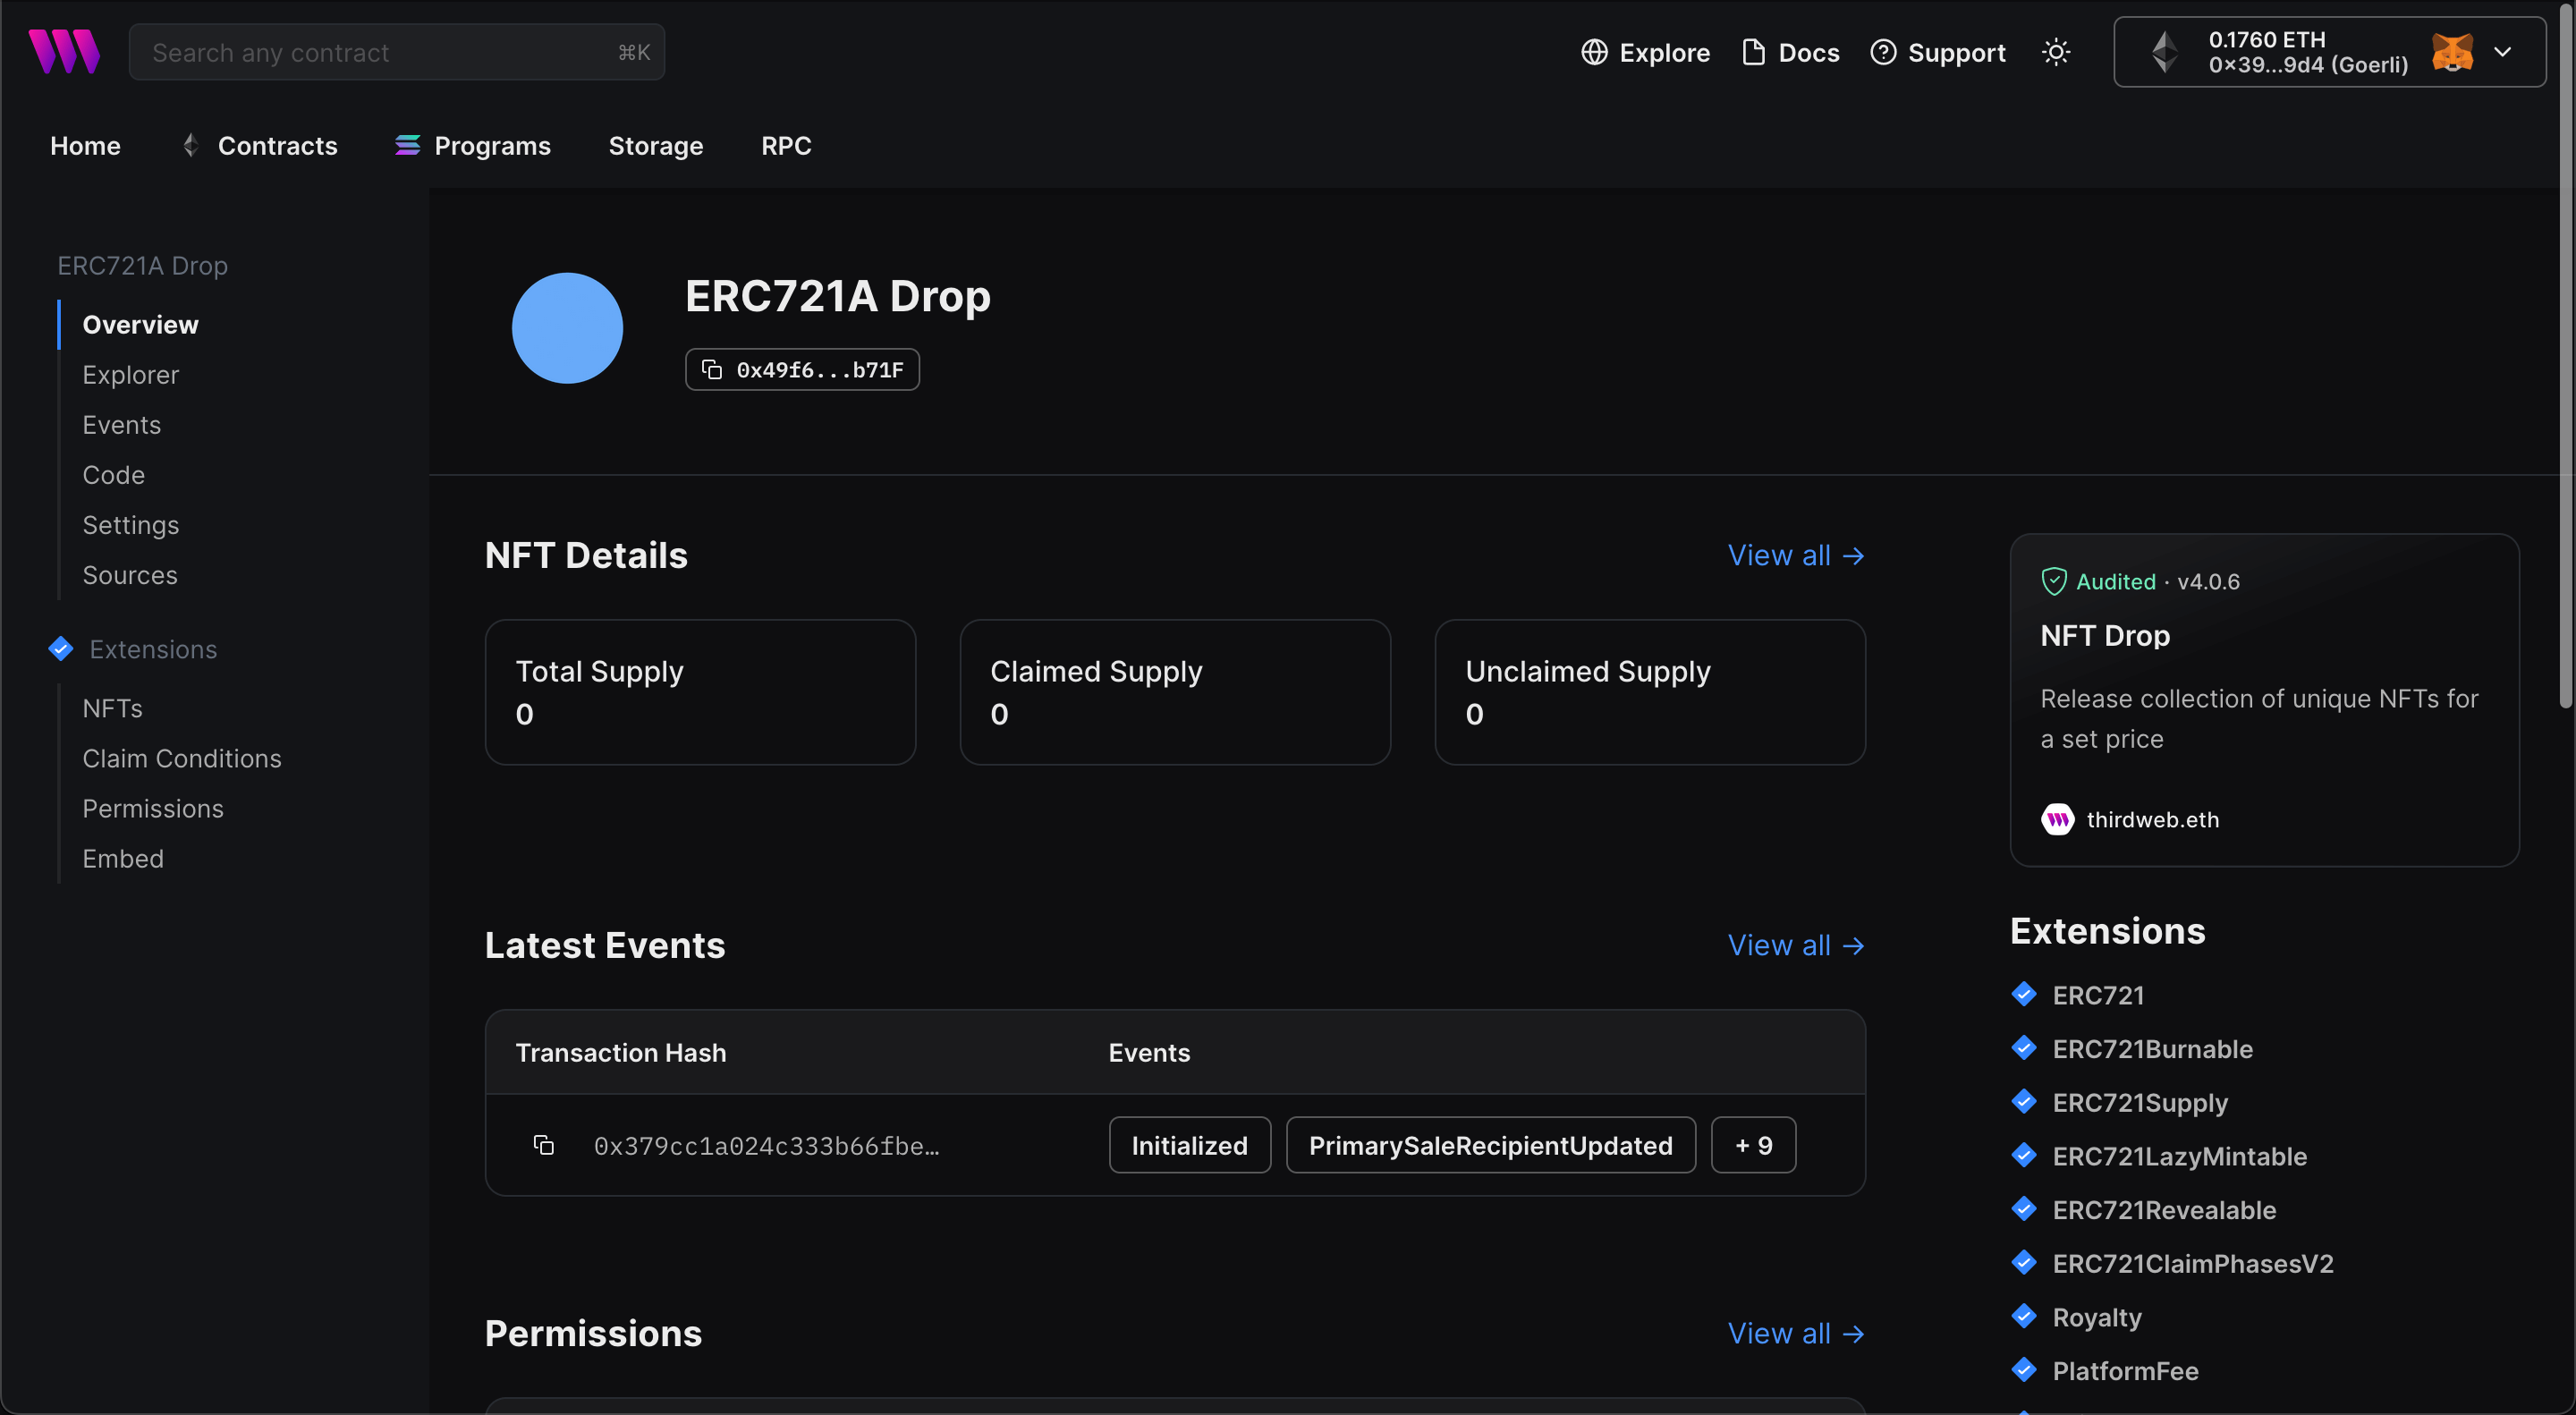Open Docs via the document icon

pos(1753,52)
